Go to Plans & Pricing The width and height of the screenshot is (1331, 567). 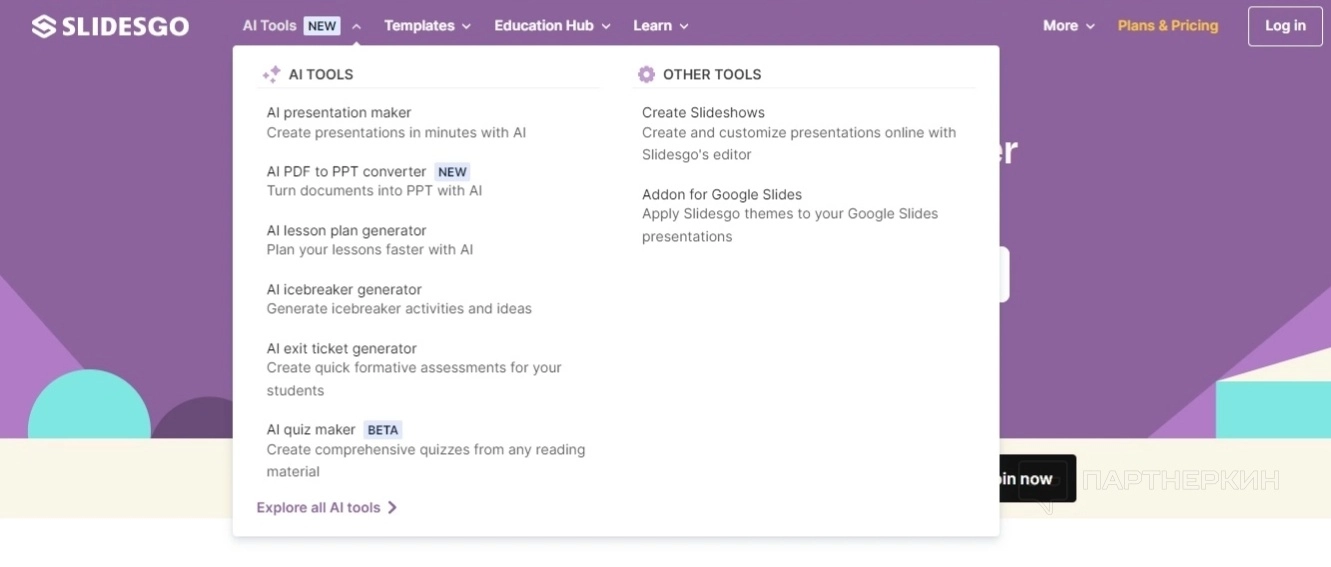click(x=1167, y=26)
